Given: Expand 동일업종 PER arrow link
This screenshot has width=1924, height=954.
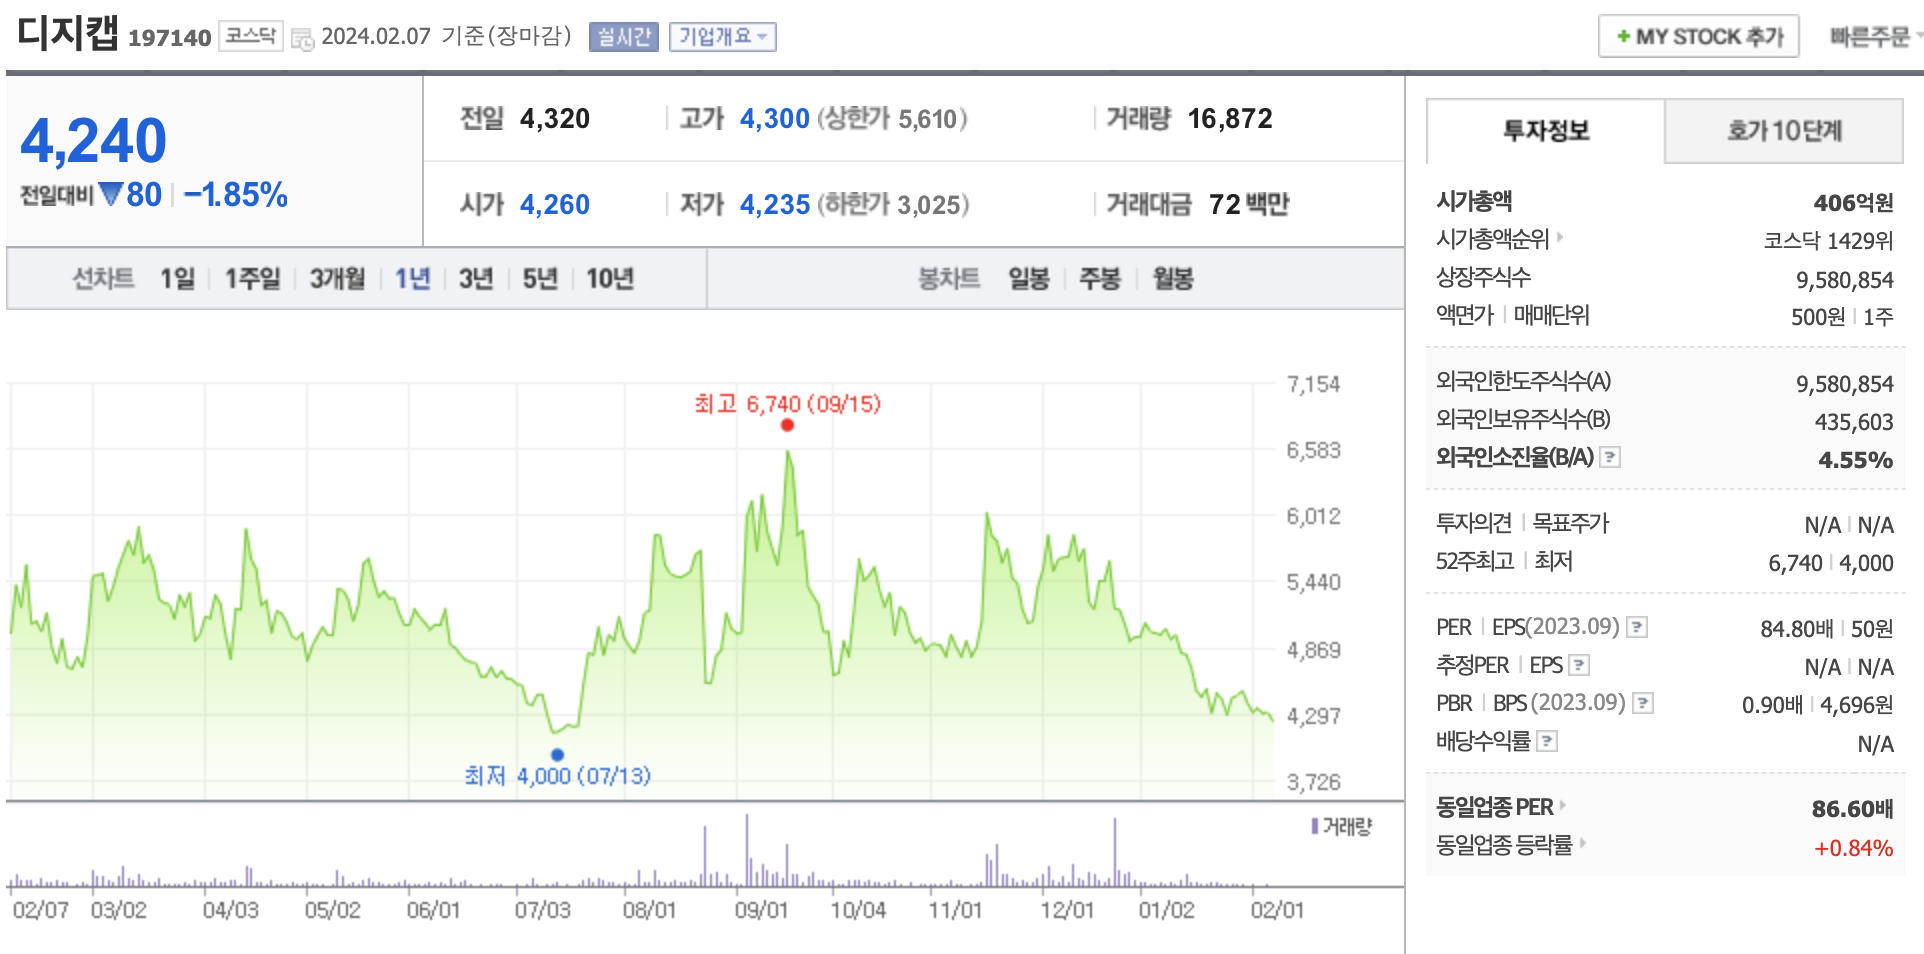Looking at the screenshot, I should 1562,805.
